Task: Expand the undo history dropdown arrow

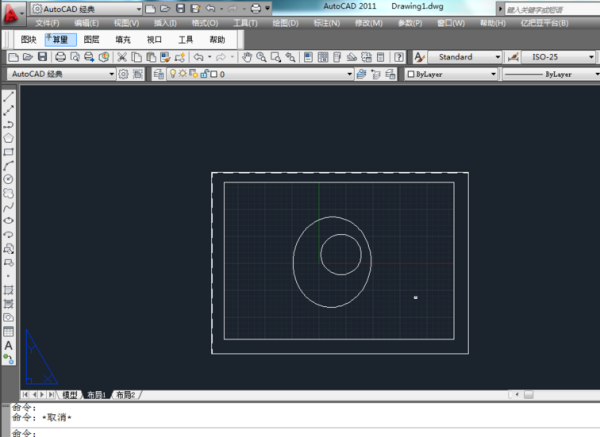Action: coord(209,57)
